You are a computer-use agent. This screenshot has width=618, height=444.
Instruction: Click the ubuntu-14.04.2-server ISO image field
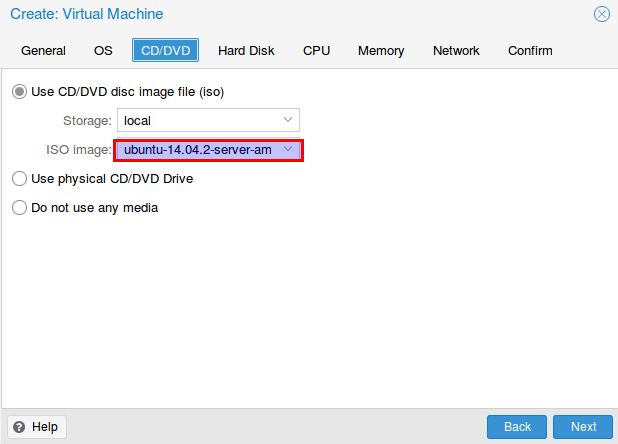click(208, 150)
